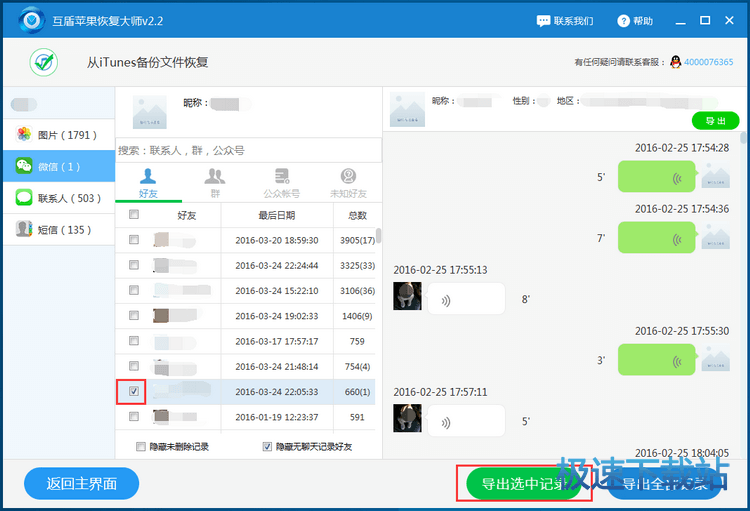Enable 隐藏未删除记录 checkbox

coord(141,446)
